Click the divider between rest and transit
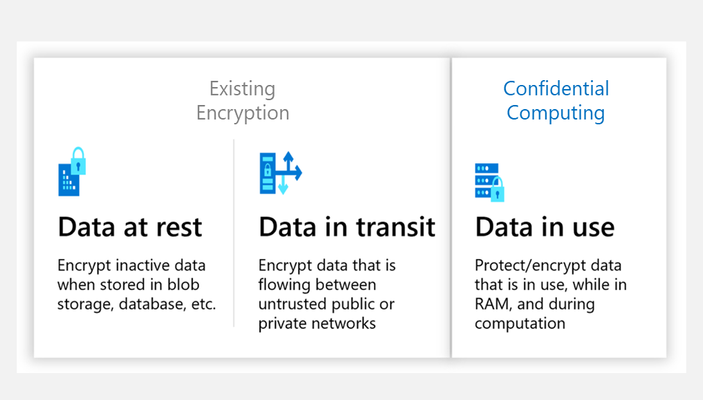This screenshot has height=400, width=703. (234, 233)
